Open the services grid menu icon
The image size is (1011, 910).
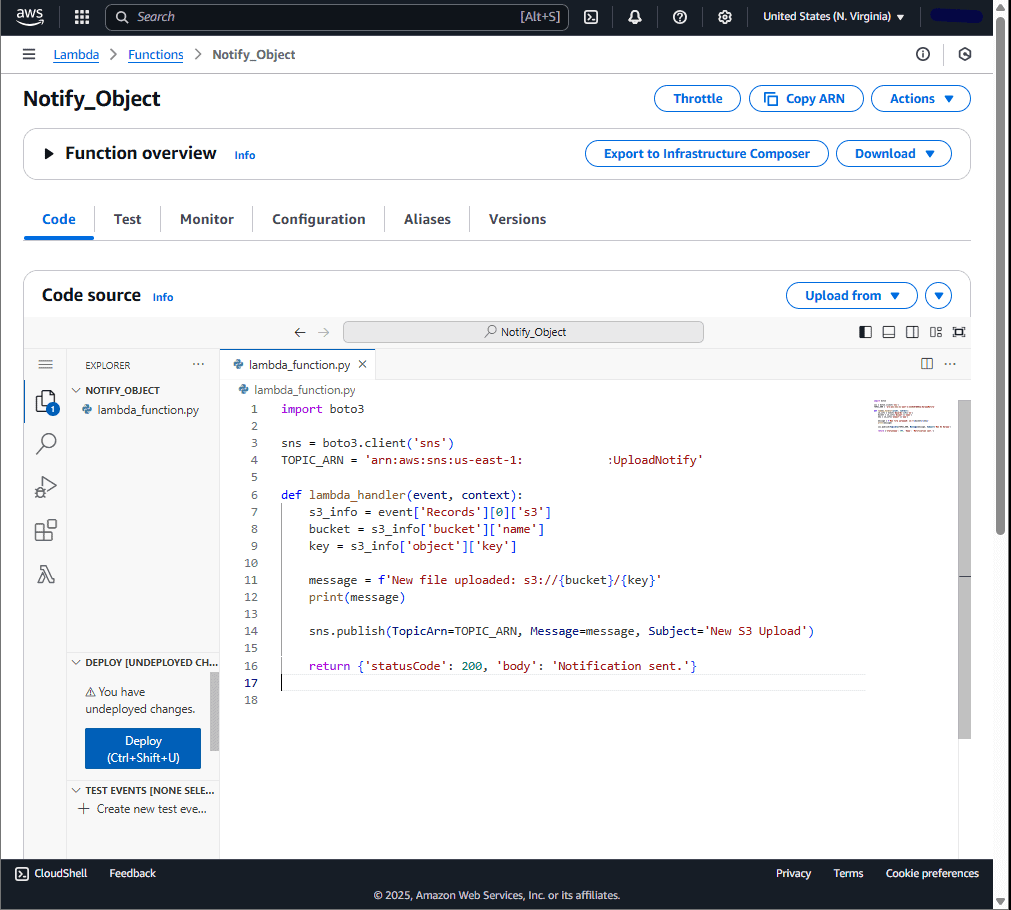tap(82, 17)
